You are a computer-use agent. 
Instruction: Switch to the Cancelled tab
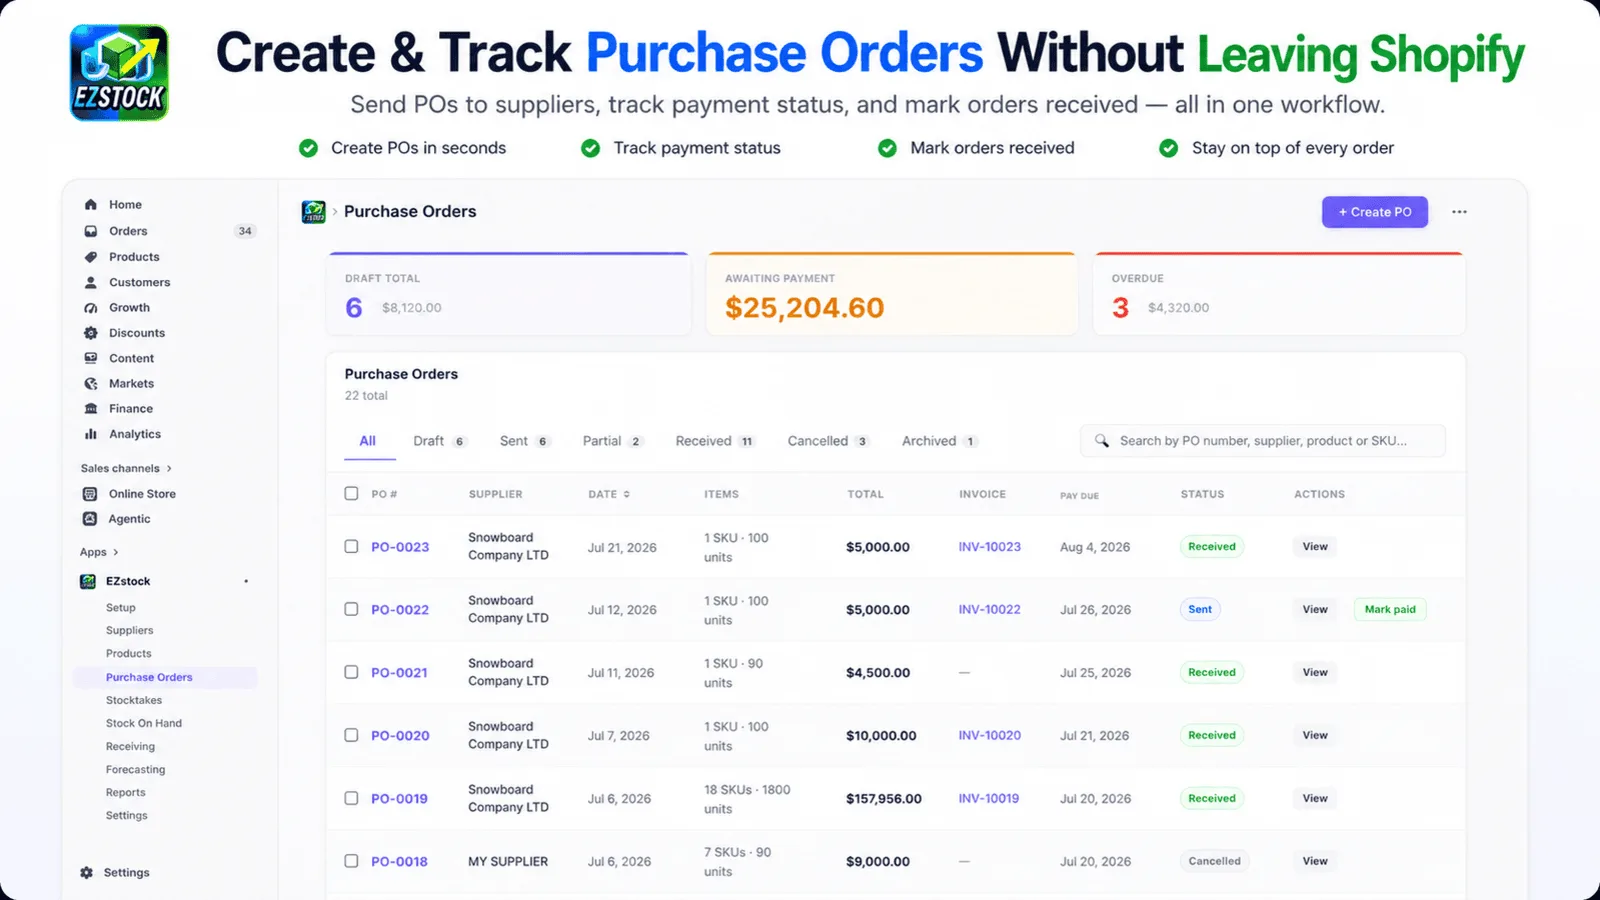[828, 441]
